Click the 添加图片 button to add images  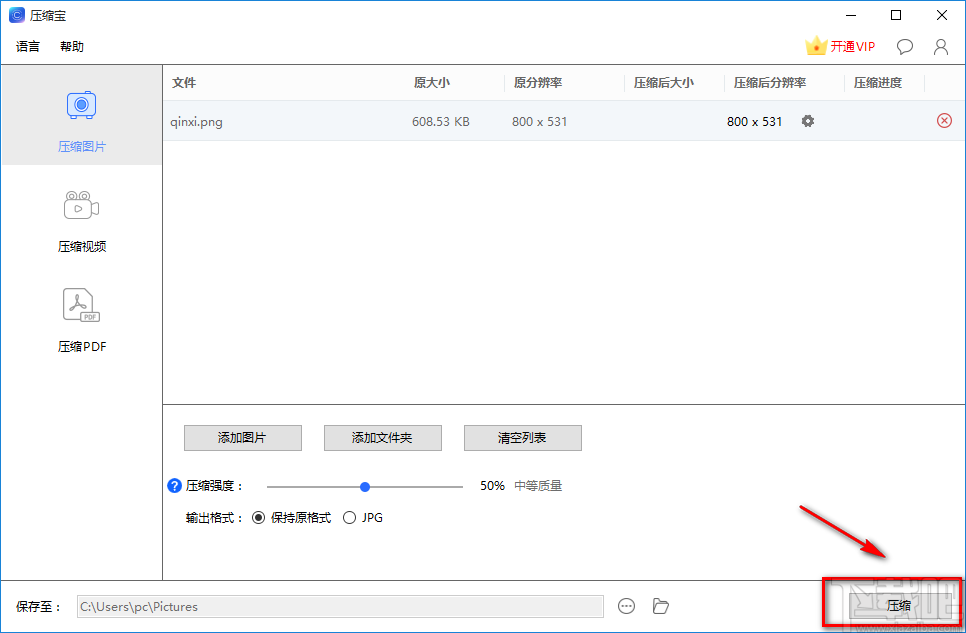[242, 438]
